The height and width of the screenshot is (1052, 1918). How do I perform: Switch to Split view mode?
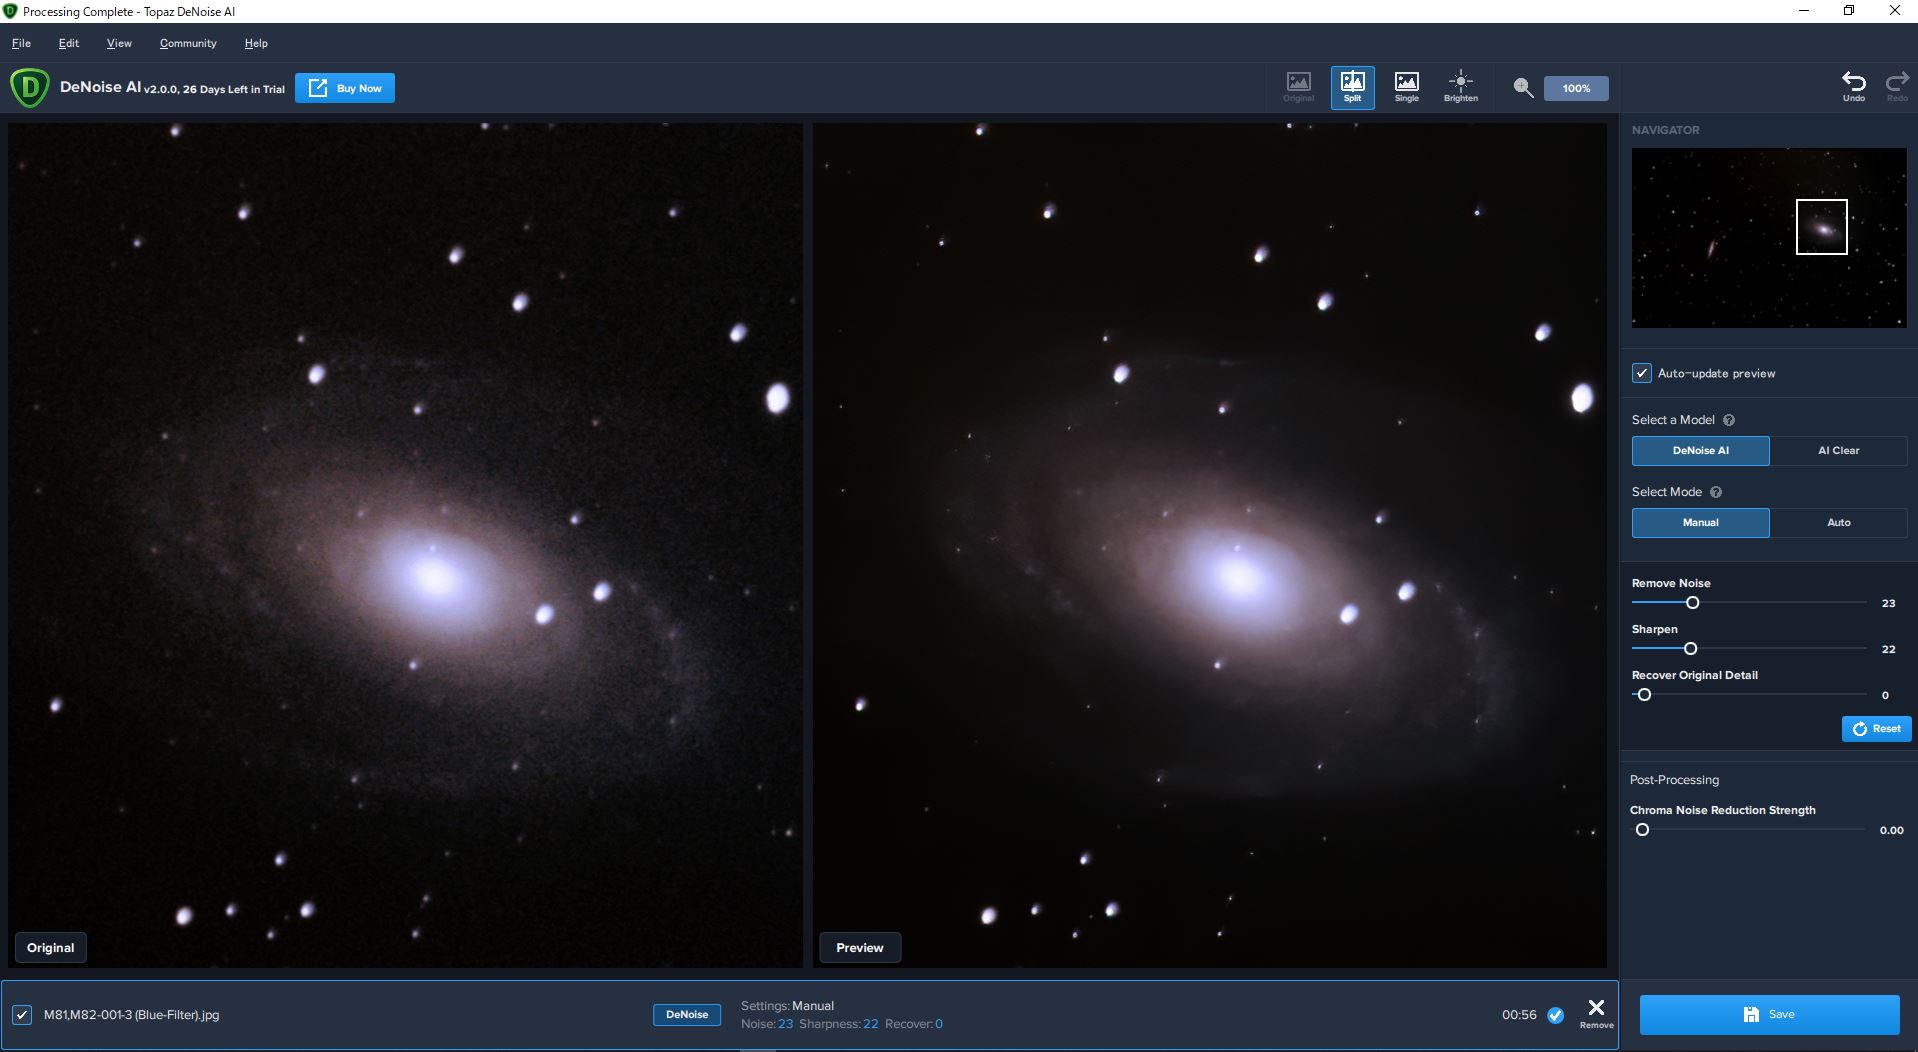(1352, 87)
